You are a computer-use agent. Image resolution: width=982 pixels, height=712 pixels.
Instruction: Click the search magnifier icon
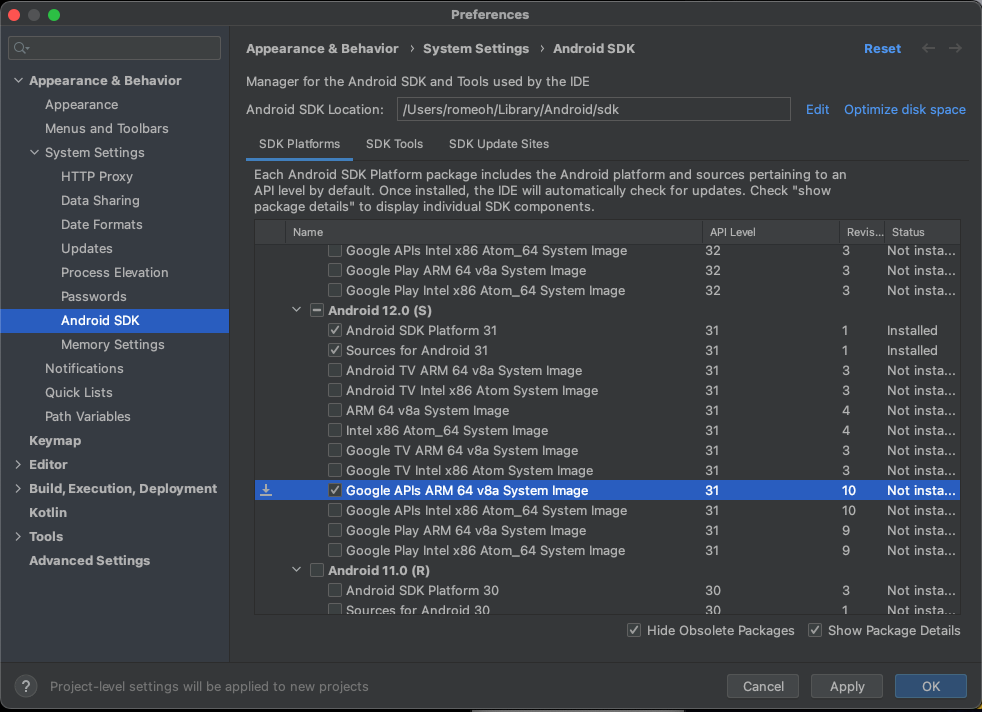click(x=21, y=48)
